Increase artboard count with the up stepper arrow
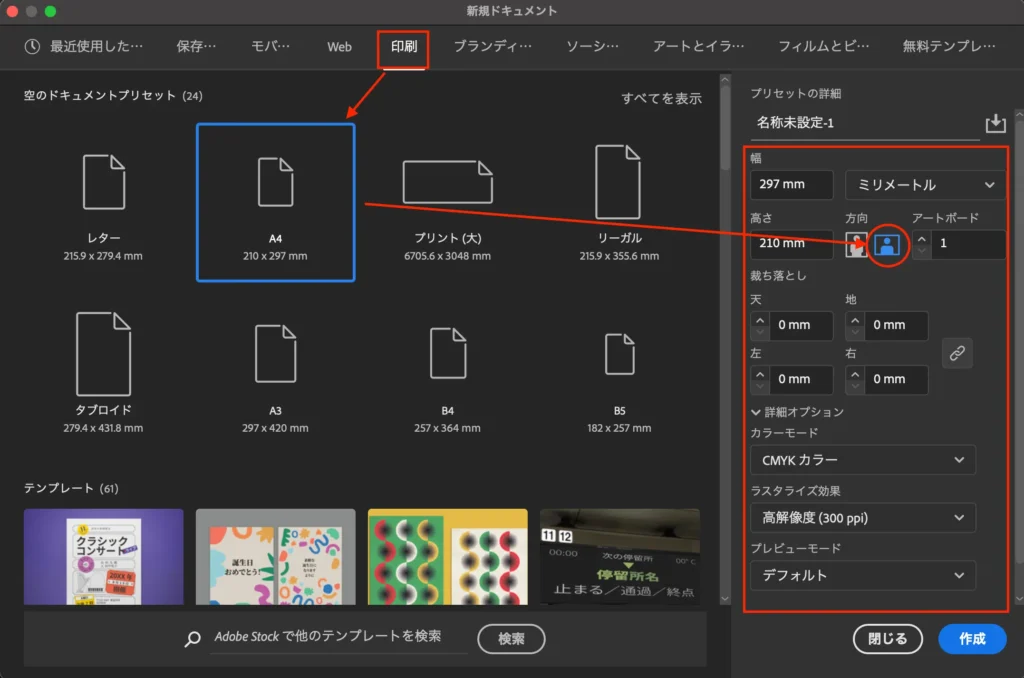 [920, 239]
